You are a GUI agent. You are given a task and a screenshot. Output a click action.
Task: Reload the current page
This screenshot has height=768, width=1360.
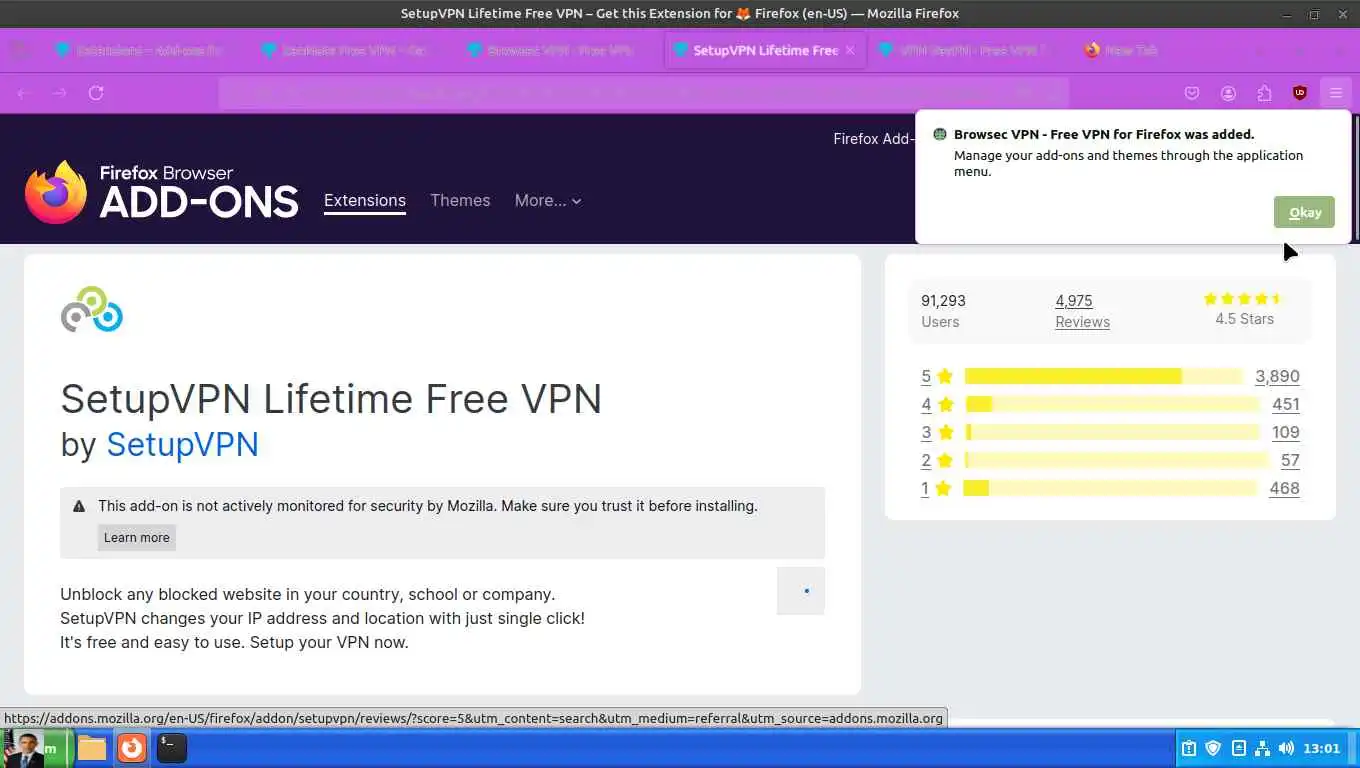point(96,93)
